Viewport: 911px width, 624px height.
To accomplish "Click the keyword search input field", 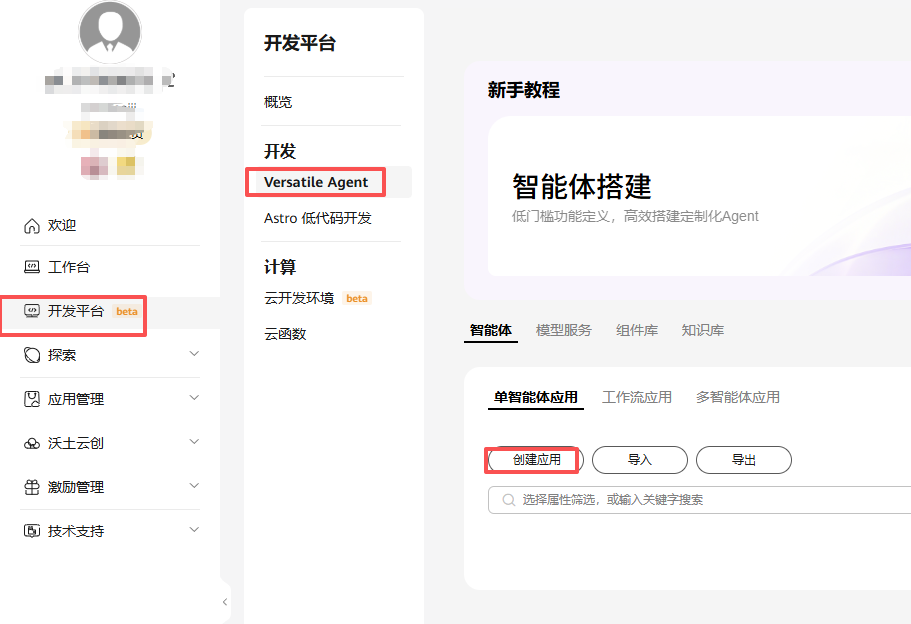I will (620, 499).
